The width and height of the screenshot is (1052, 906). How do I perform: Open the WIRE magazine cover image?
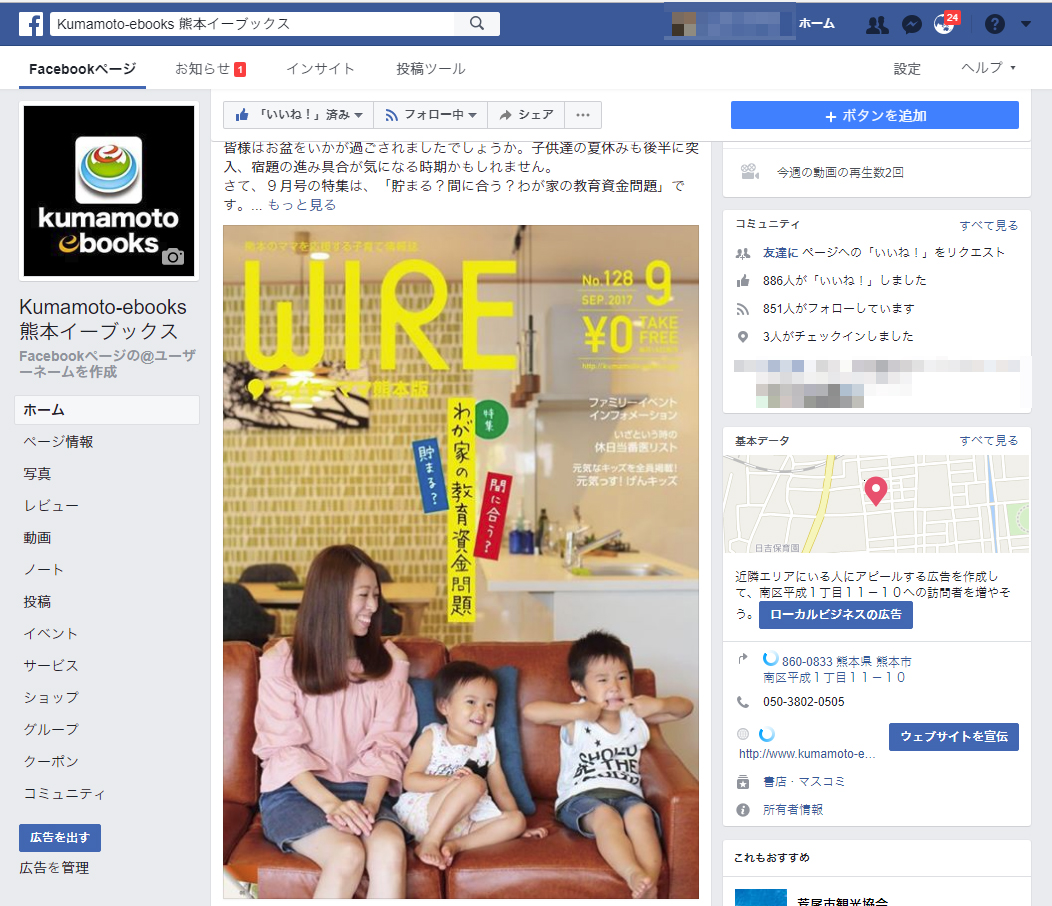tap(460, 560)
